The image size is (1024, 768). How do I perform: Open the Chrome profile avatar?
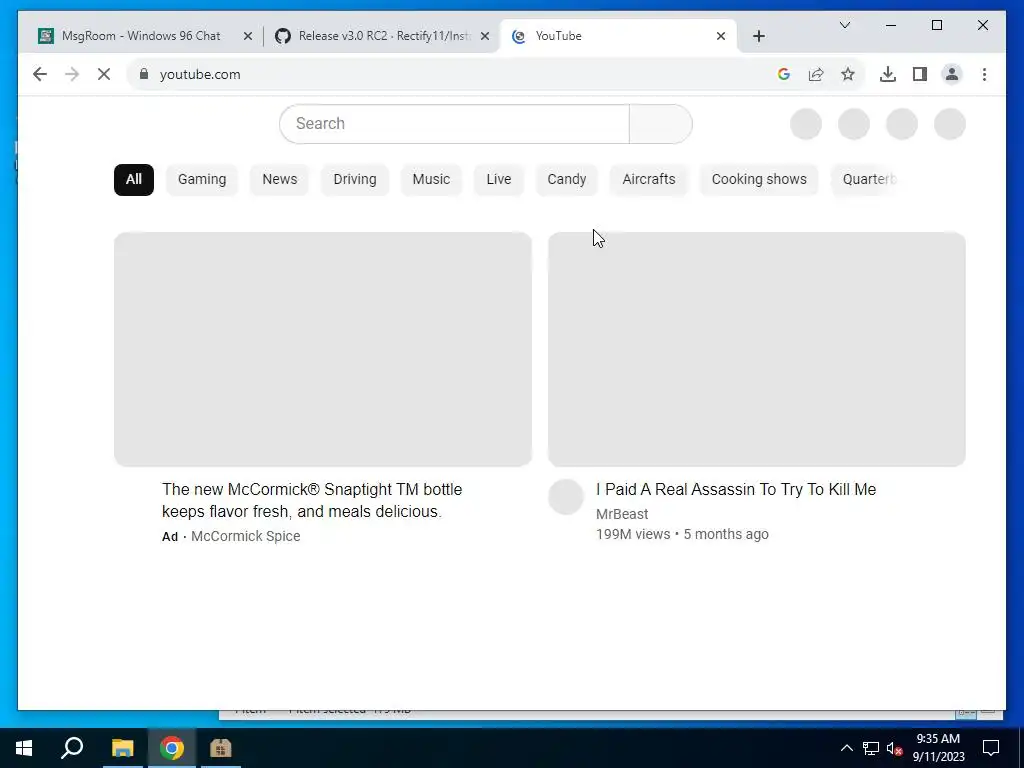click(952, 74)
